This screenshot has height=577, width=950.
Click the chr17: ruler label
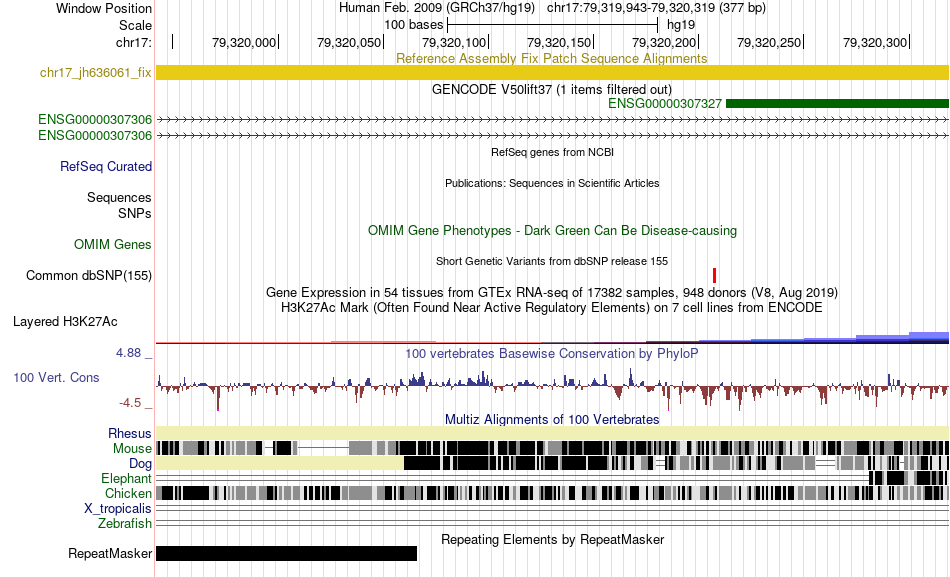point(134,42)
